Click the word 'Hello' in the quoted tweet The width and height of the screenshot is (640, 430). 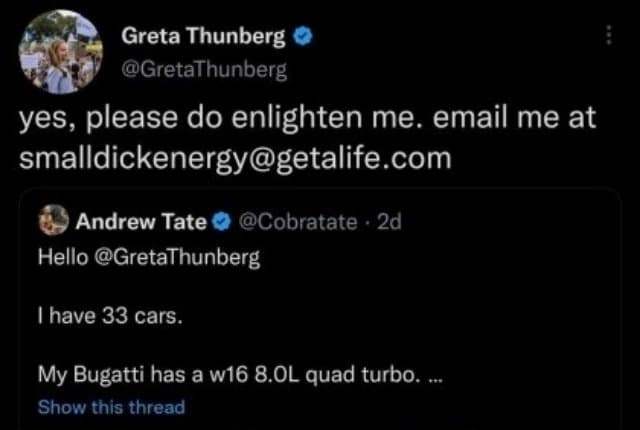(61, 257)
